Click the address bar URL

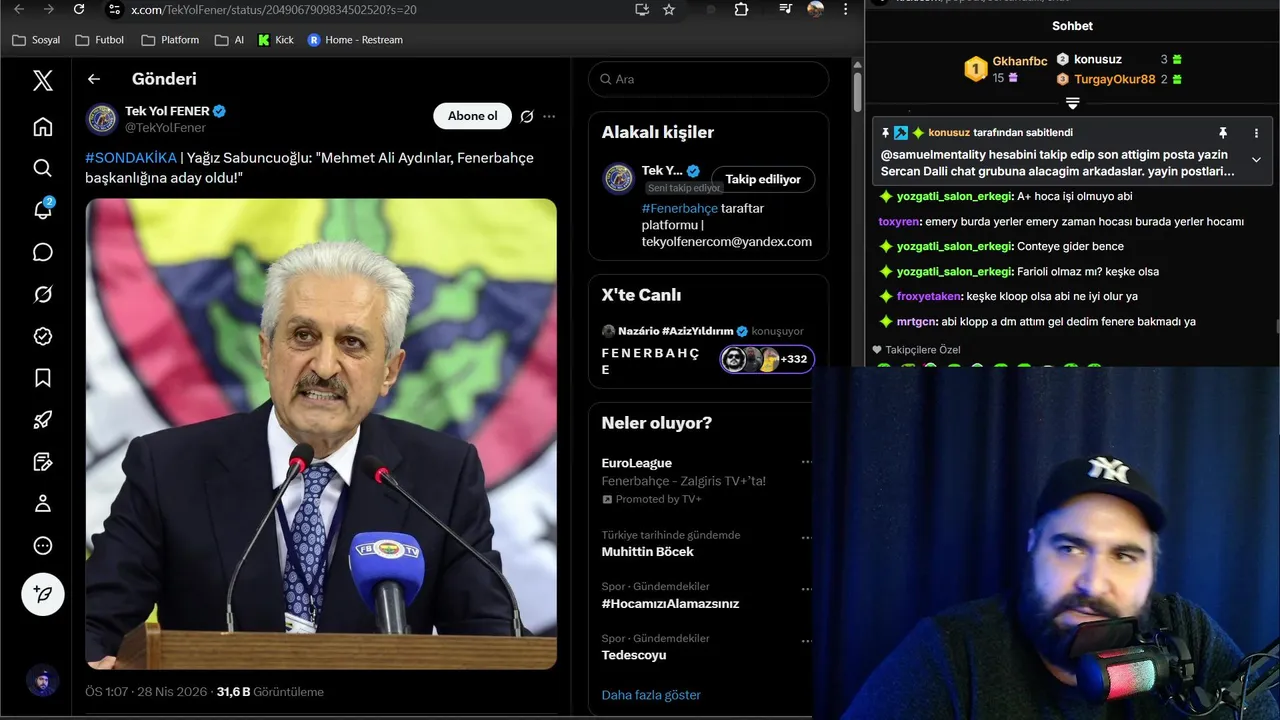274,9
